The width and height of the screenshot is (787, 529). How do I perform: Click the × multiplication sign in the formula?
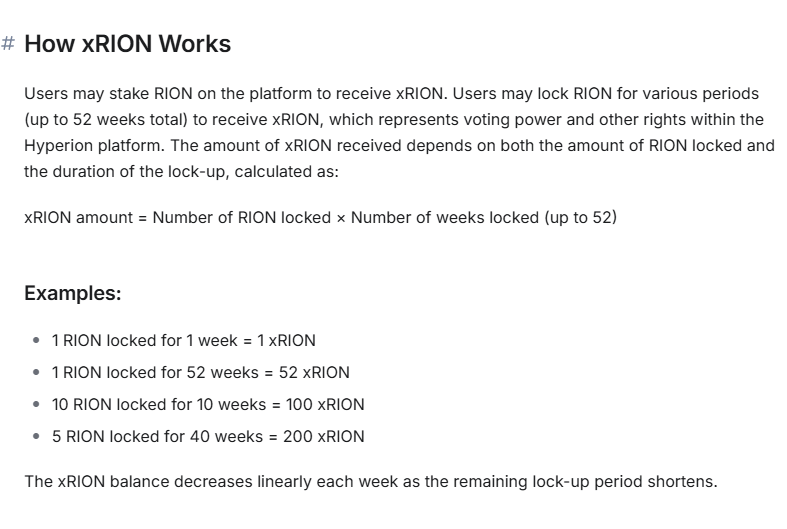click(340, 216)
